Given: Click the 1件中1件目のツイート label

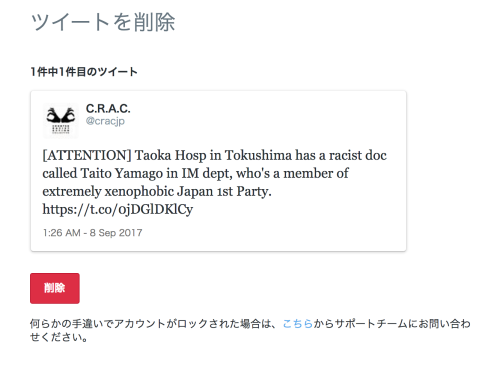Looking at the screenshot, I should coord(84,72).
